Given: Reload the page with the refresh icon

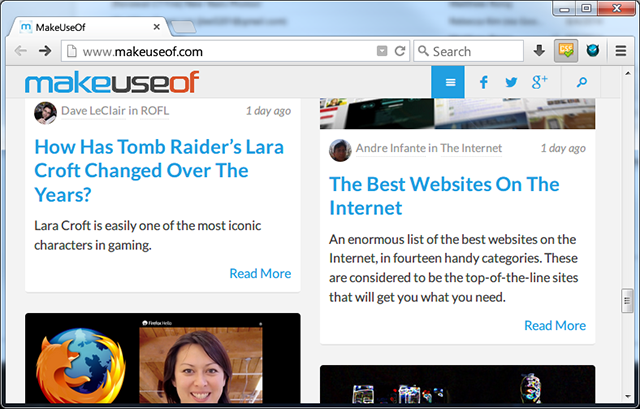Looking at the screenshot, I should pos(400,51).
